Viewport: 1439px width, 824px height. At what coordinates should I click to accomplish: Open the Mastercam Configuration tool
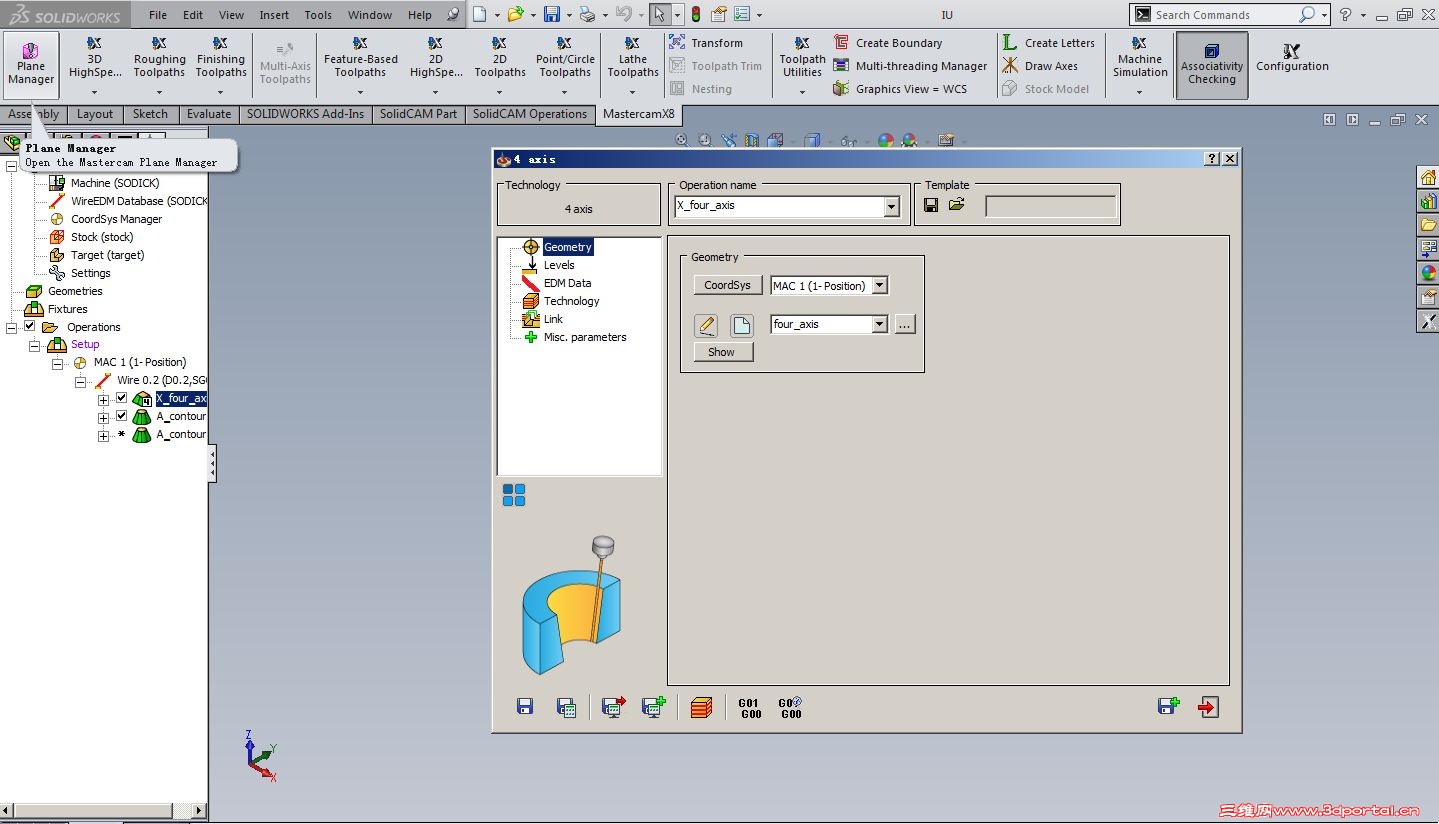1292,58
